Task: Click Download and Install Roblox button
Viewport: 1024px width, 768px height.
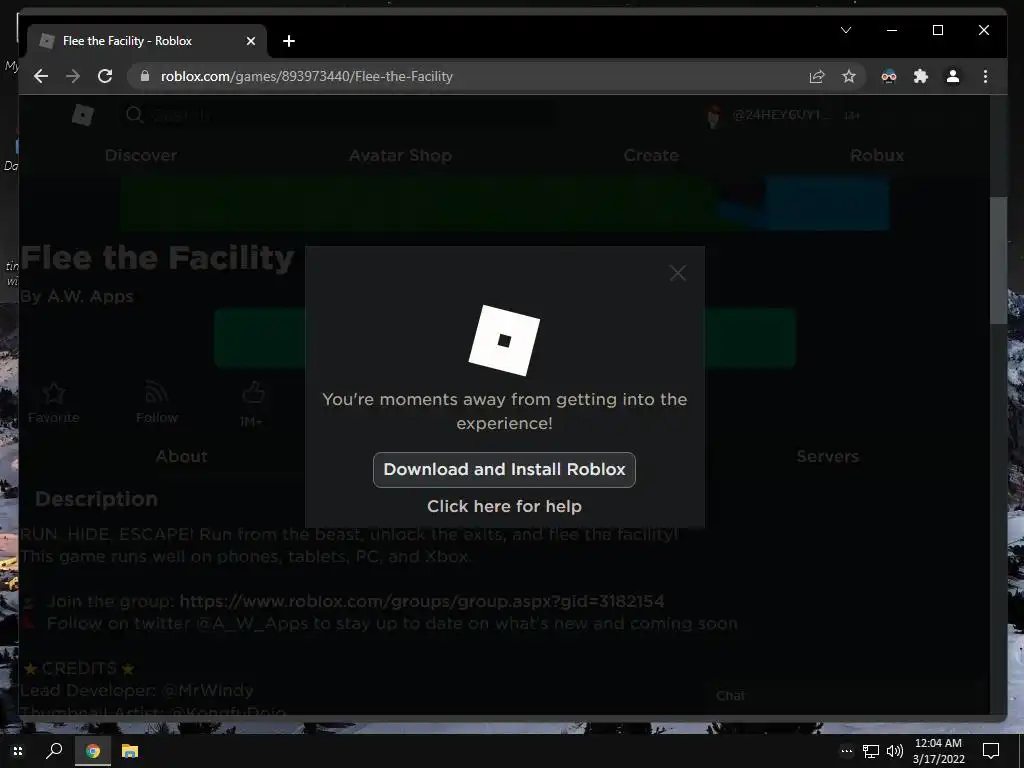Action: click(x=504, y=470)
